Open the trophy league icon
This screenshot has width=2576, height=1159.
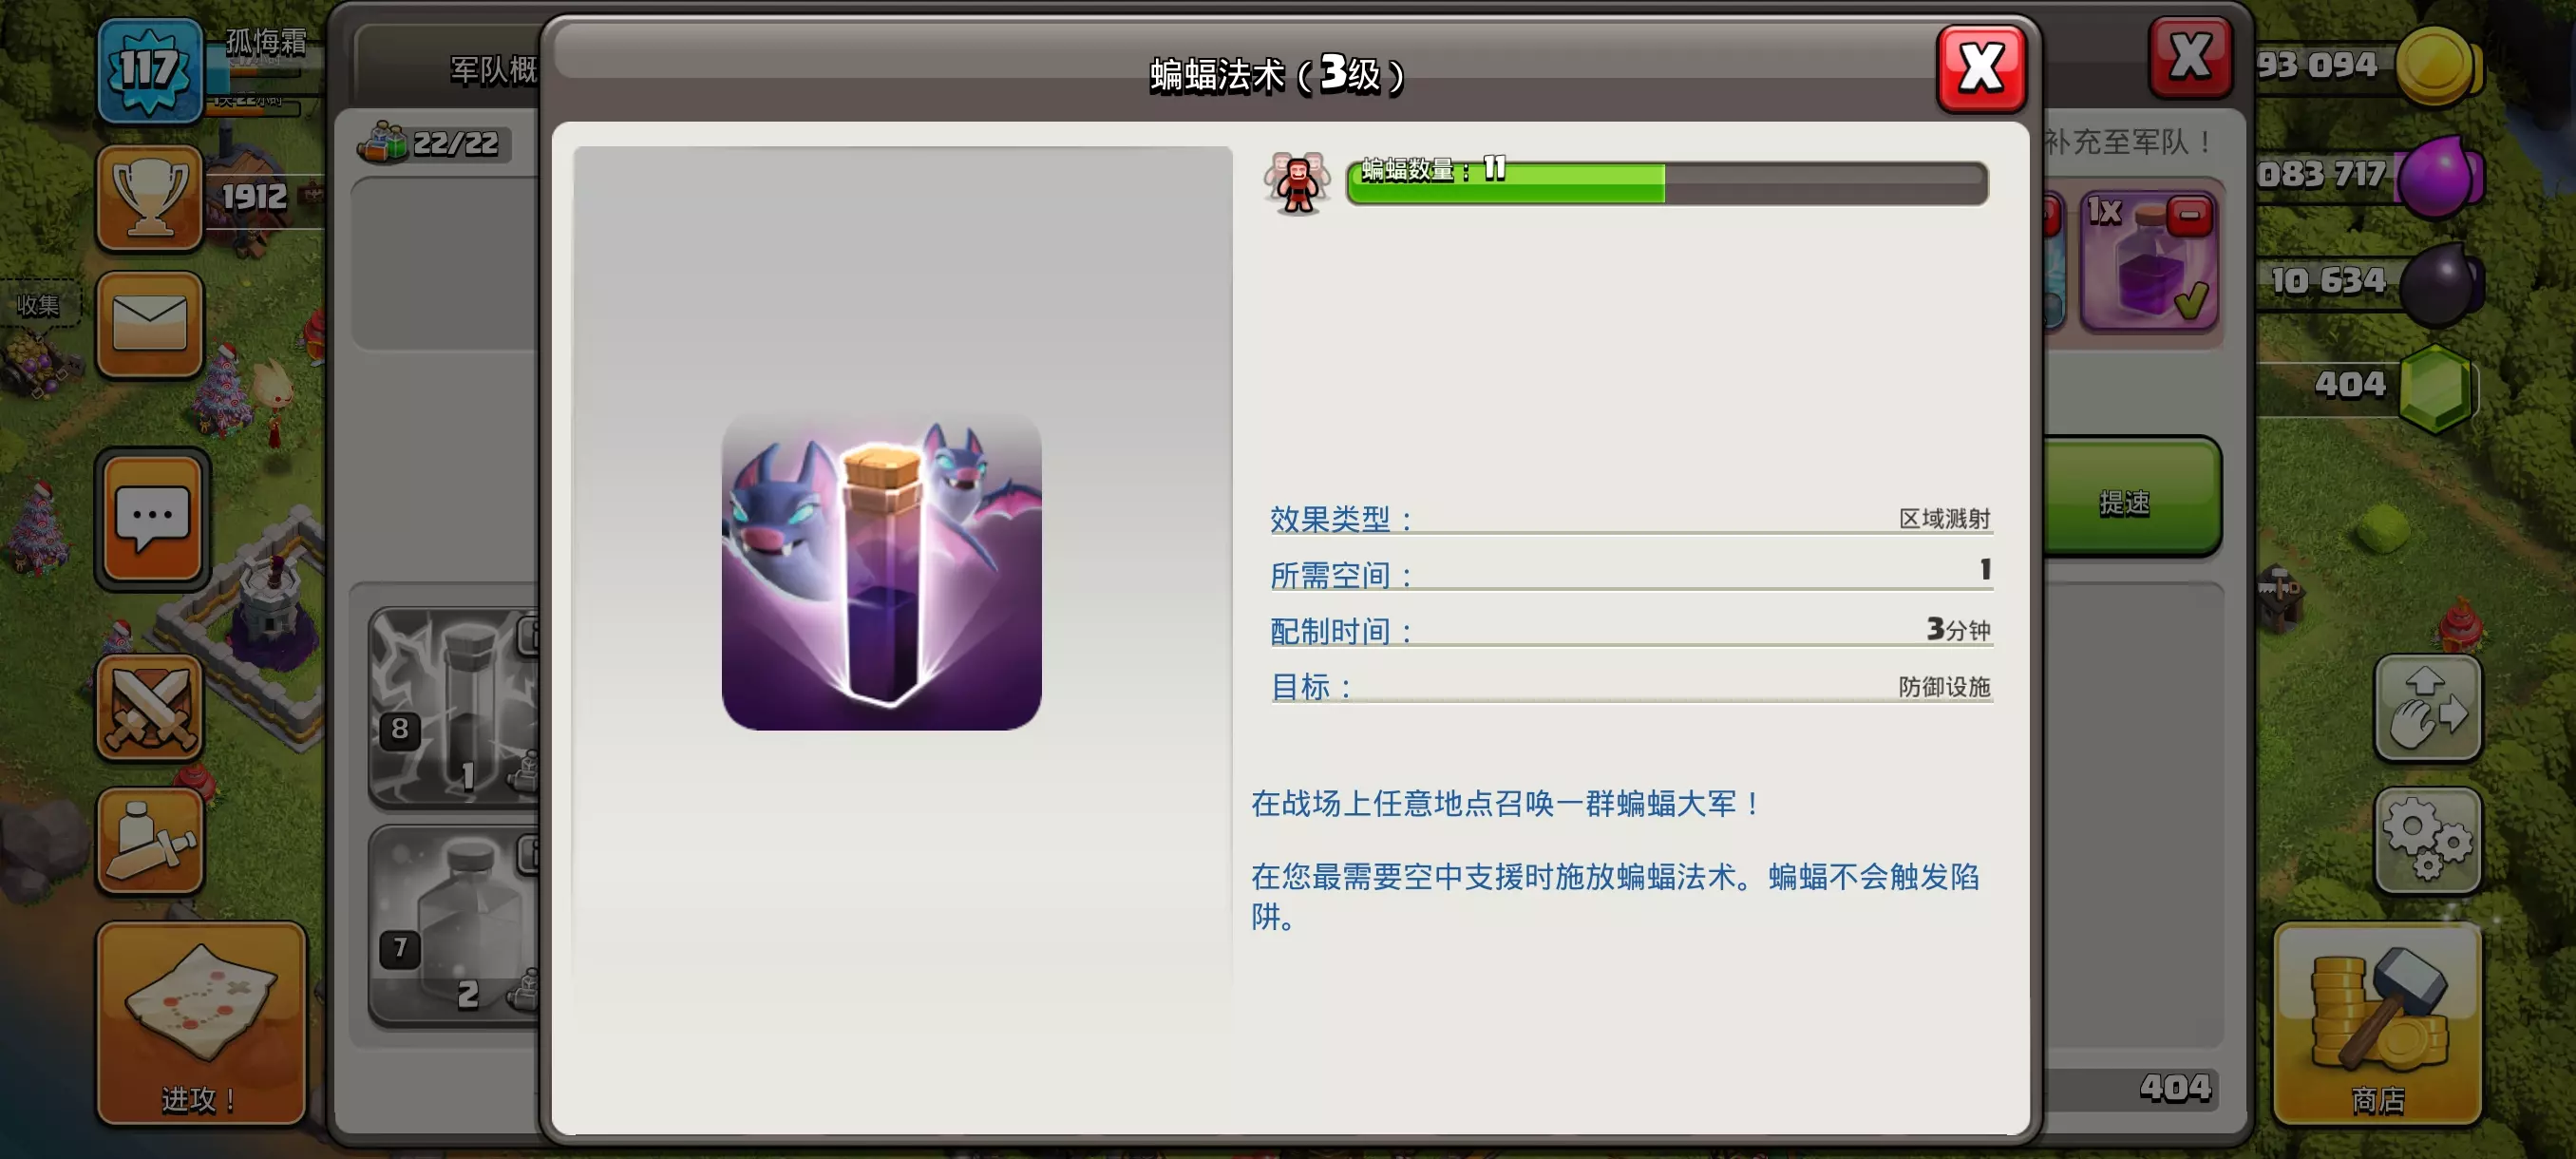click(150, 197)
